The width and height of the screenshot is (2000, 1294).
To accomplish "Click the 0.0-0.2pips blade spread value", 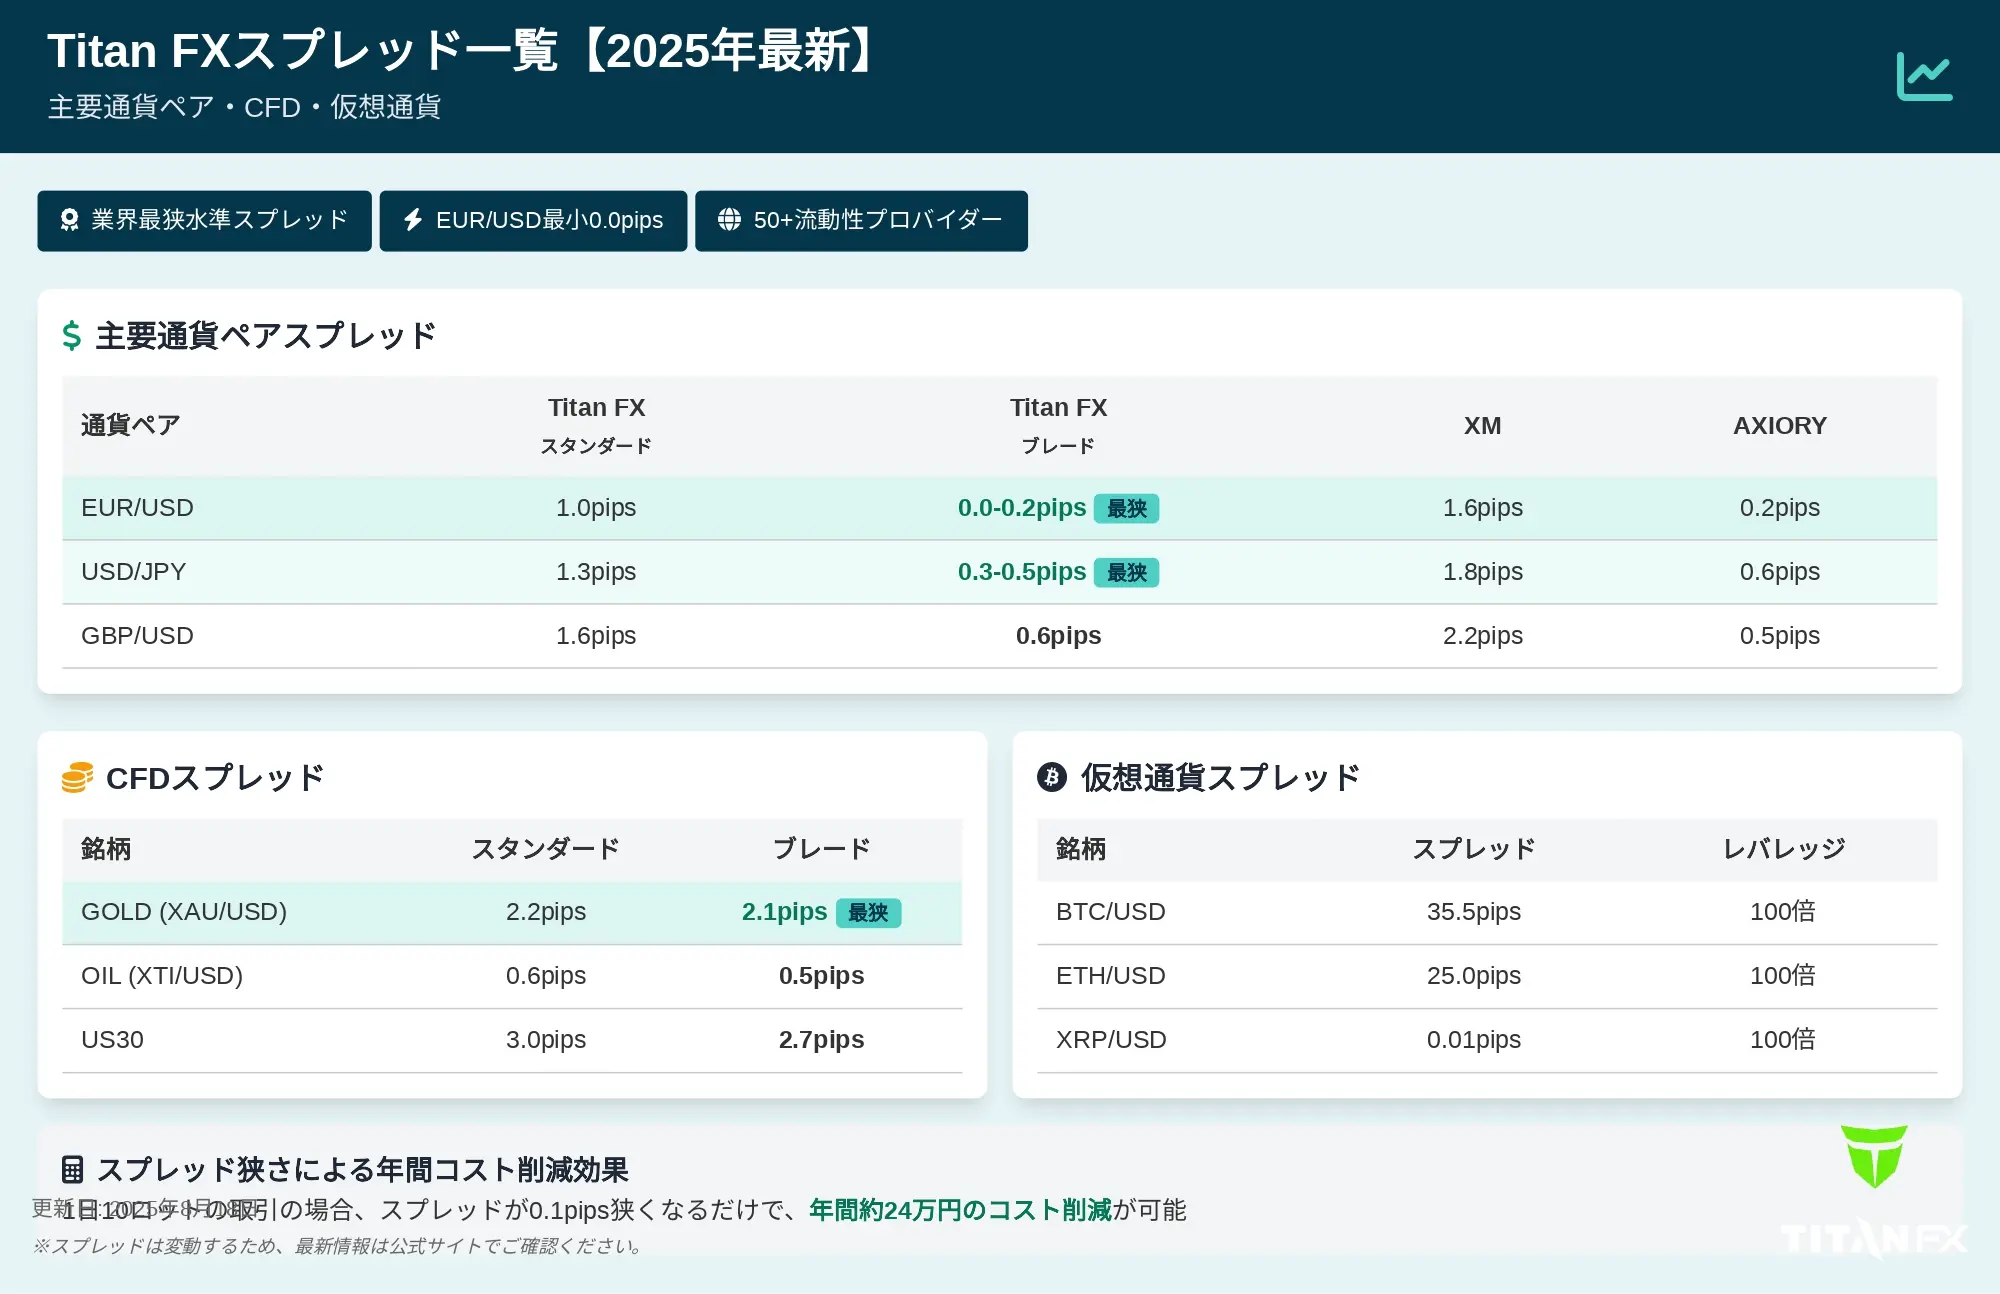I will tap(1021, 508).
